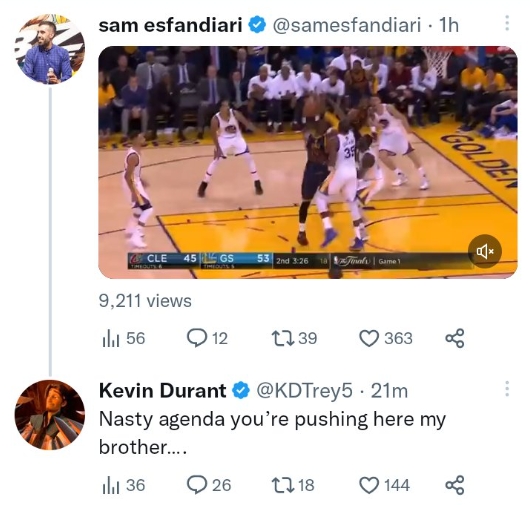Screen dimensions: 530x505
Task: Retweet sam esfandiari's video tweet
Action: 294,338
